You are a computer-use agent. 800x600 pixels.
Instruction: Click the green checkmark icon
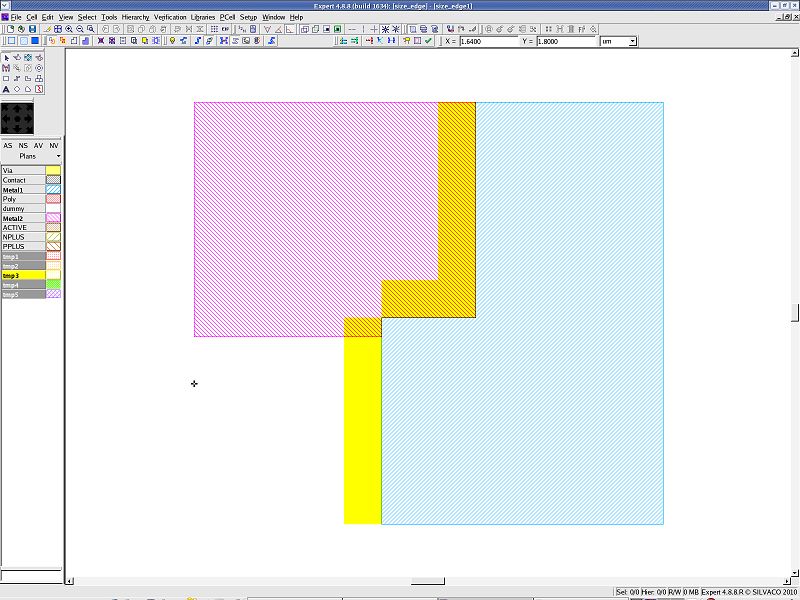428,41
